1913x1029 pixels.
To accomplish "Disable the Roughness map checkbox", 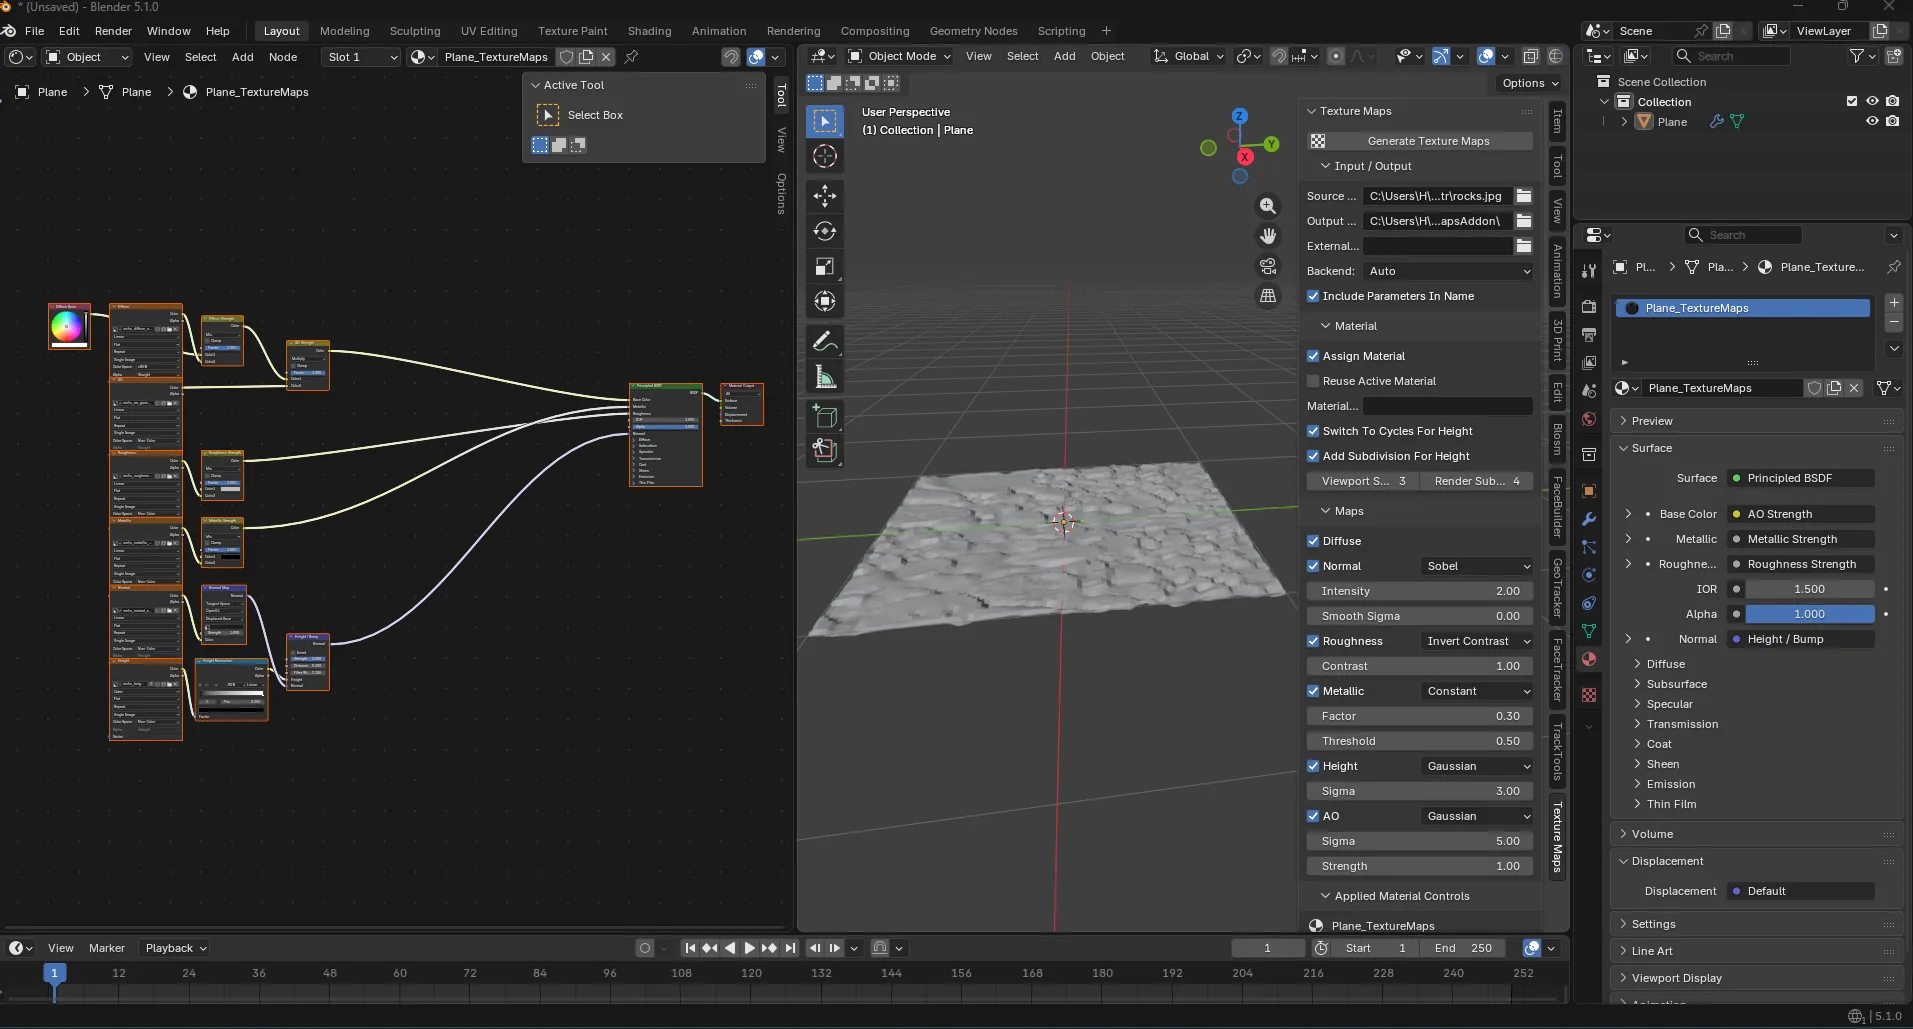I will coord(1313,641).
